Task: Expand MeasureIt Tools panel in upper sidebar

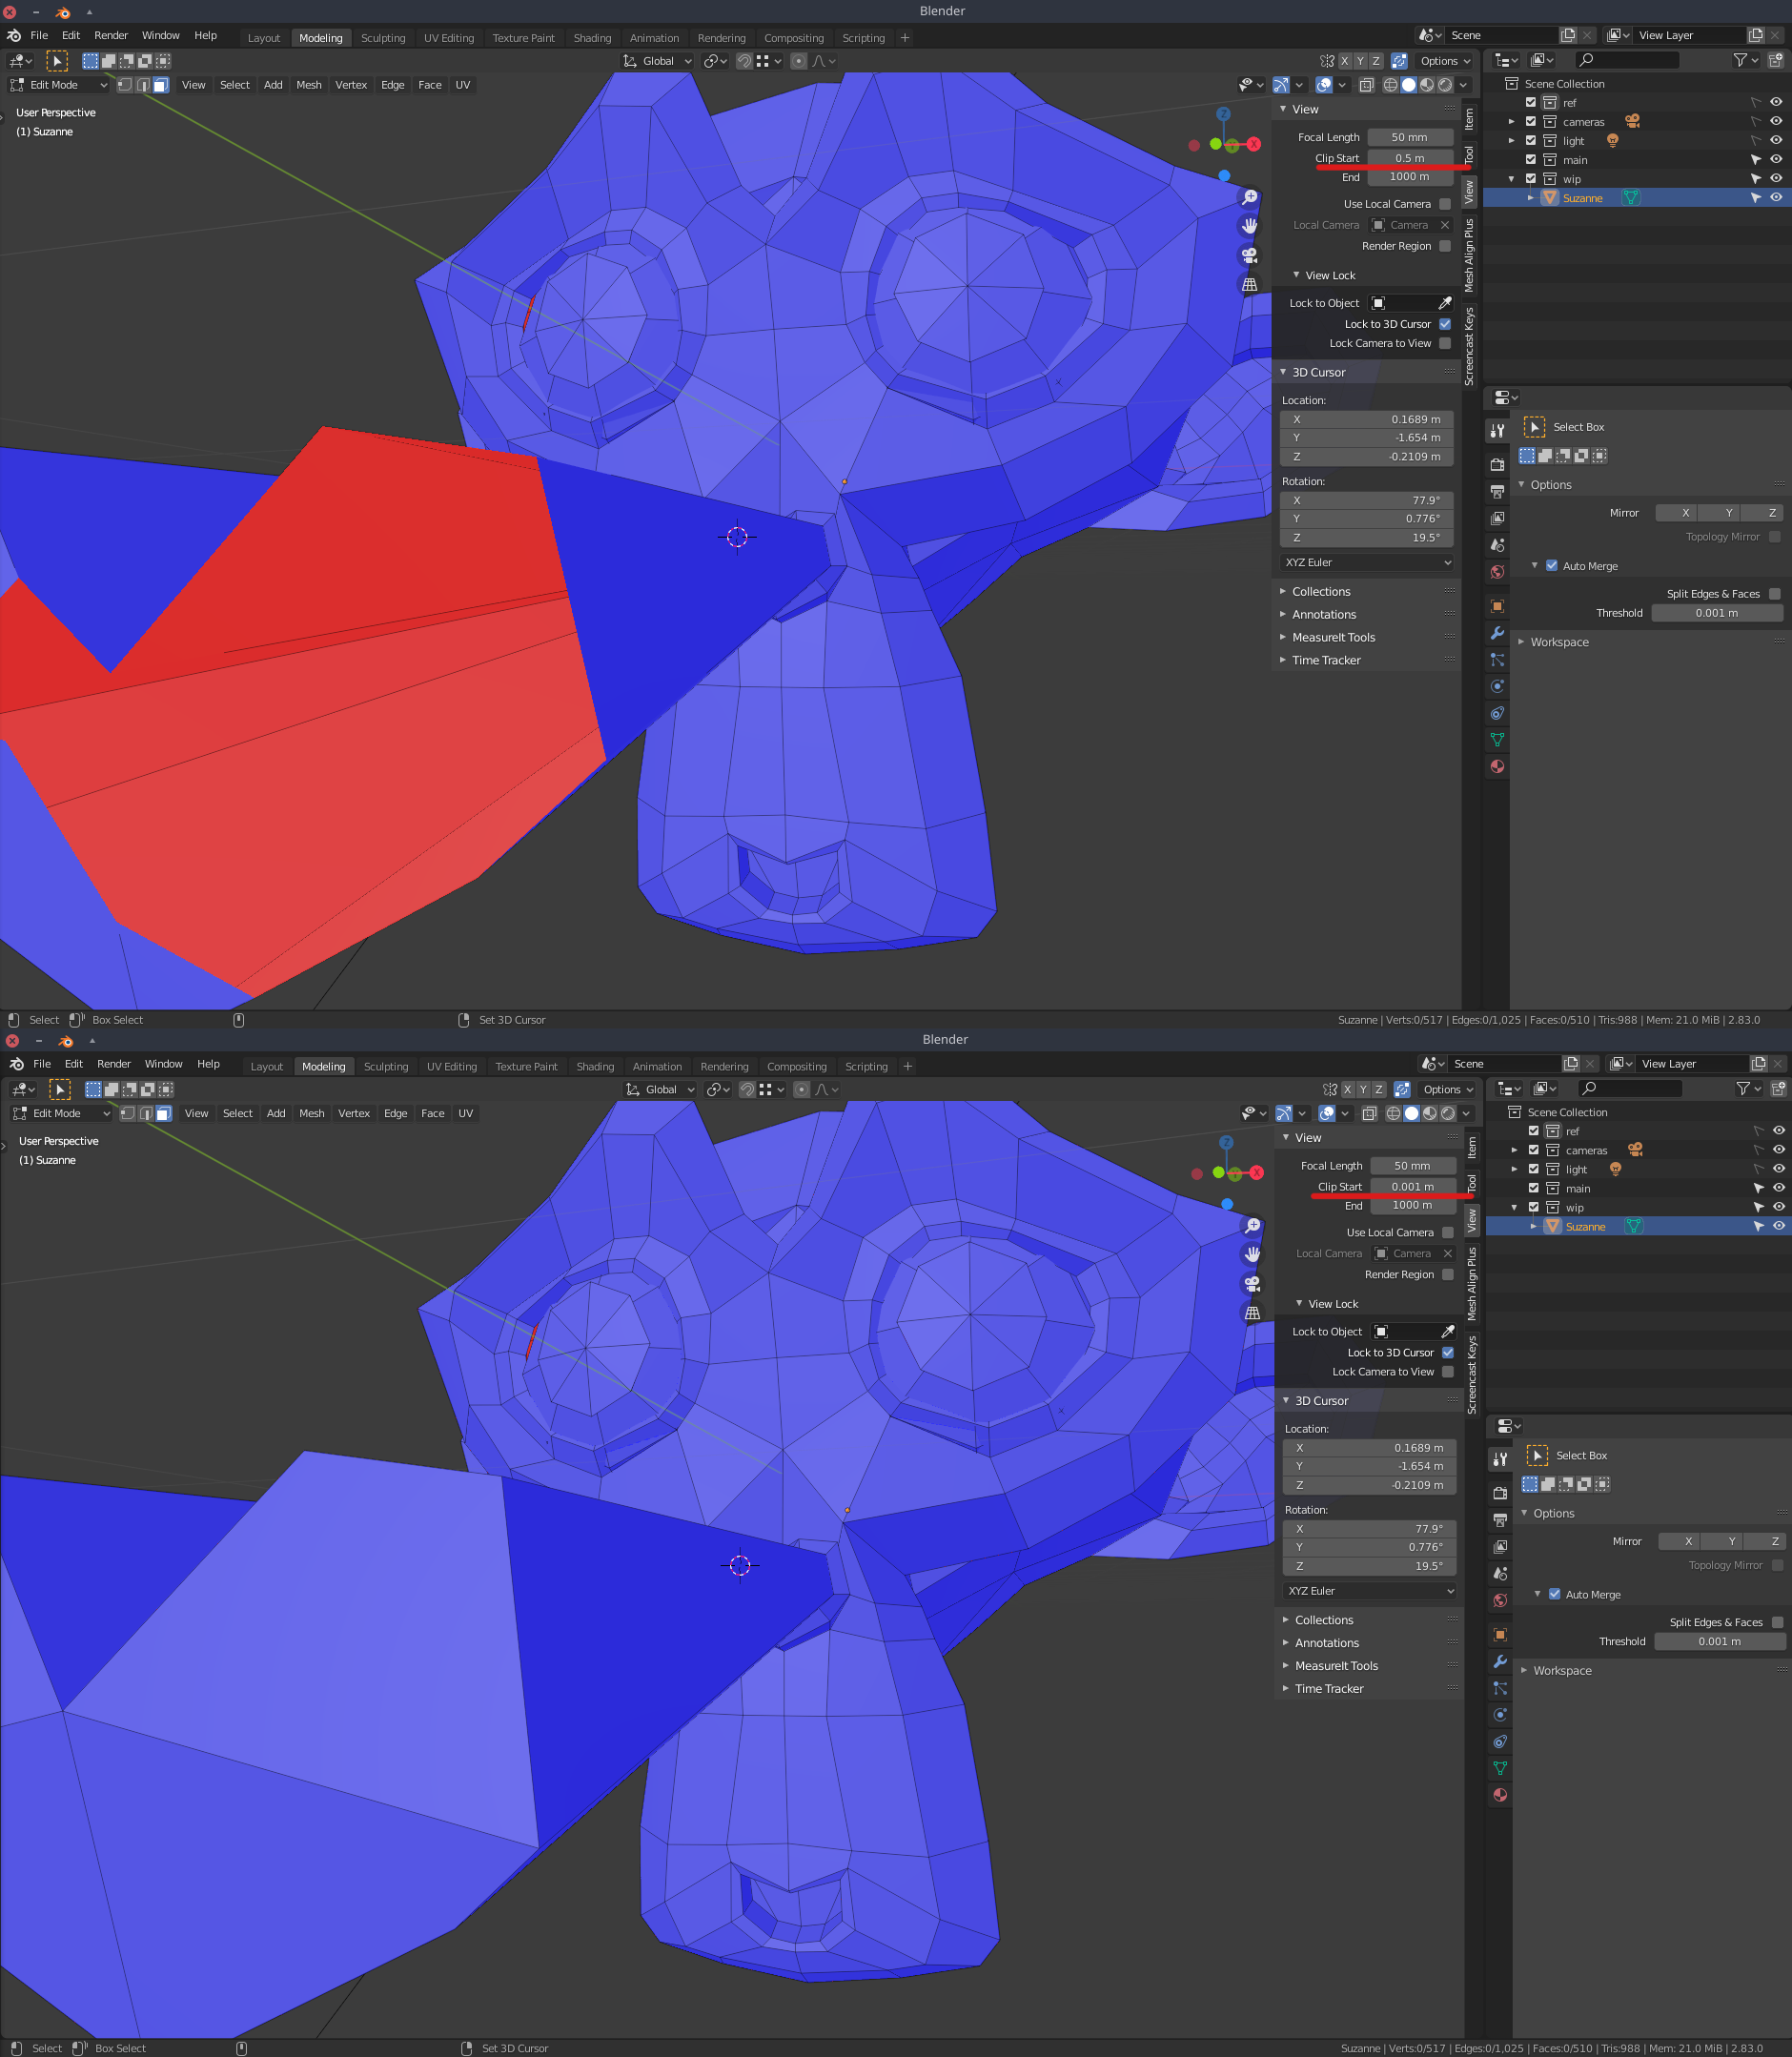Action: point(1332,638)
